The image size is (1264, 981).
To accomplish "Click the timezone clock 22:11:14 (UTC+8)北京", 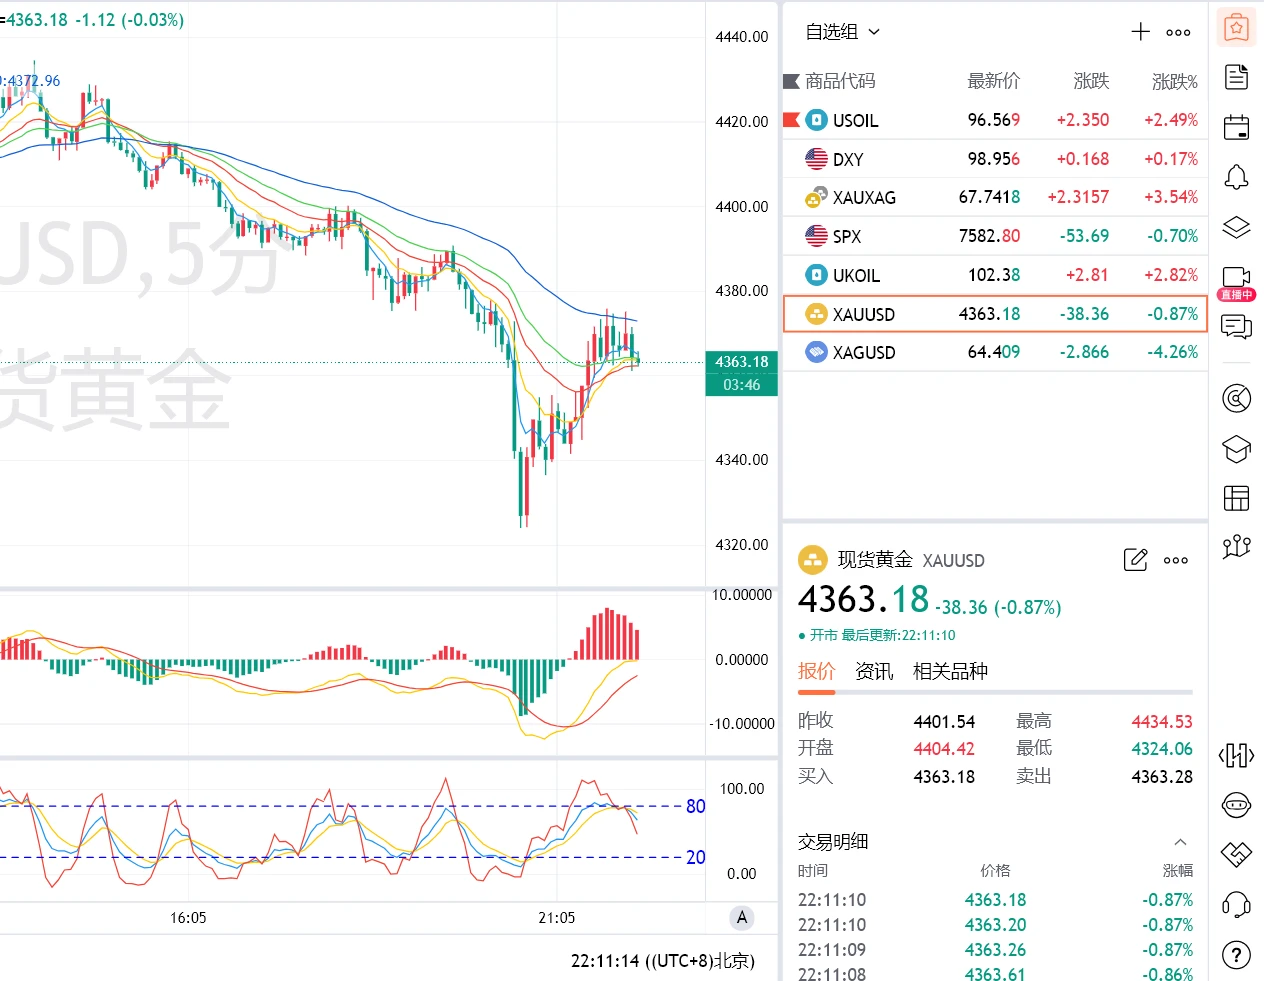I will (x=663, y=961).
